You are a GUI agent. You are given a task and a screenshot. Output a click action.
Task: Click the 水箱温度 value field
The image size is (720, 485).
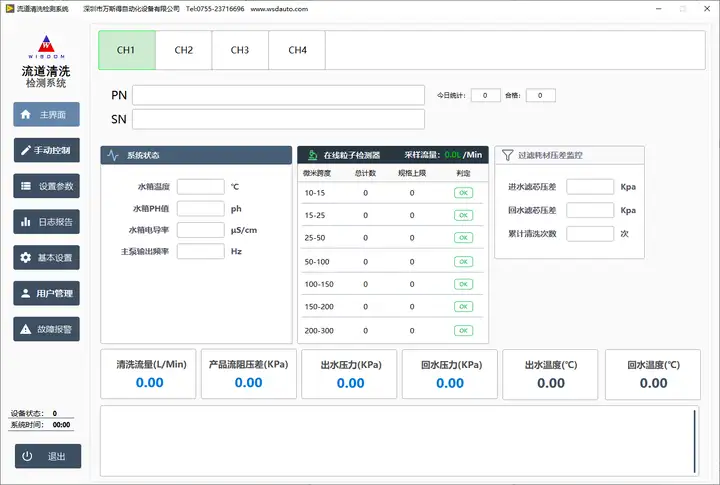[201, 186]
